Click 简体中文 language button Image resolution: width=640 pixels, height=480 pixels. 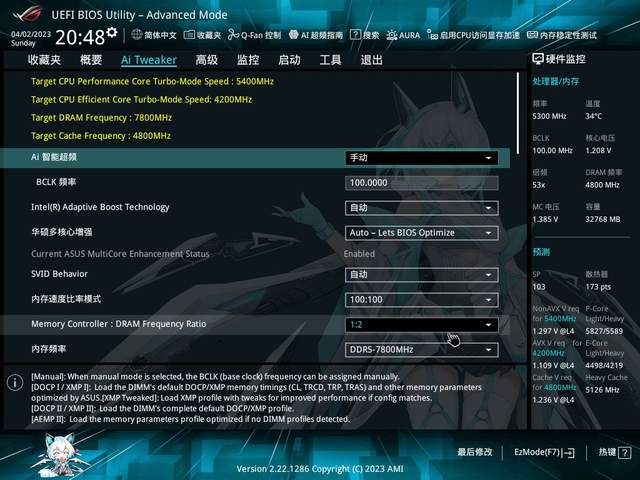coord(154,35)
